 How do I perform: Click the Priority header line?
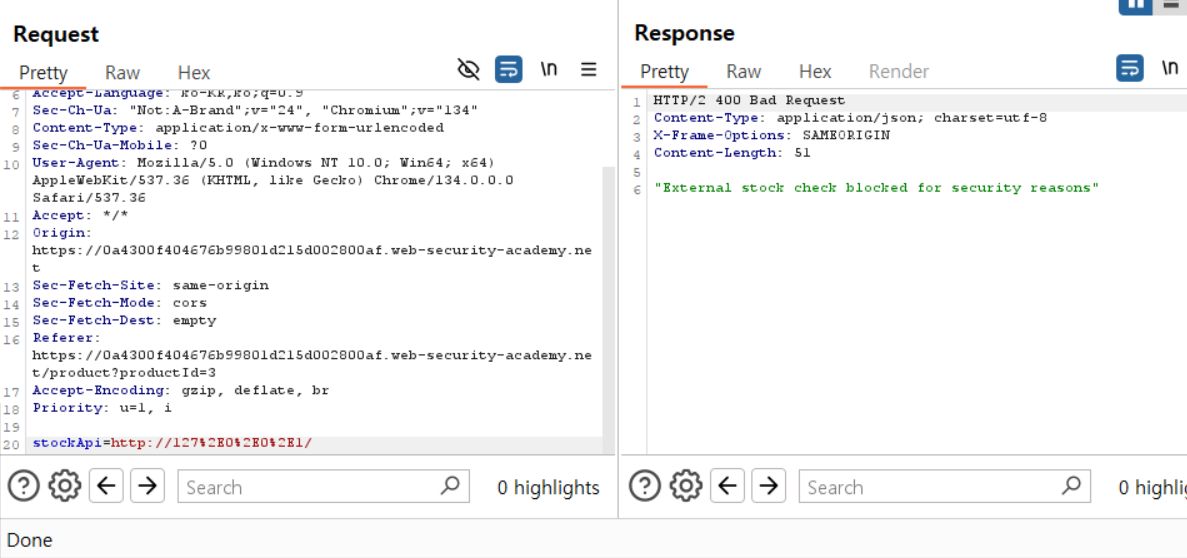pyautogui.click(x=102, y=408)
